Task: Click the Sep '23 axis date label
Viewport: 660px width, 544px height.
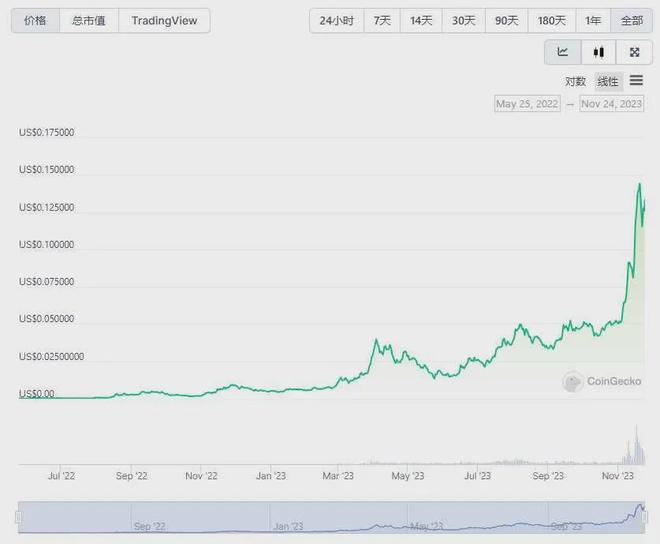Action: pos(548,476)
